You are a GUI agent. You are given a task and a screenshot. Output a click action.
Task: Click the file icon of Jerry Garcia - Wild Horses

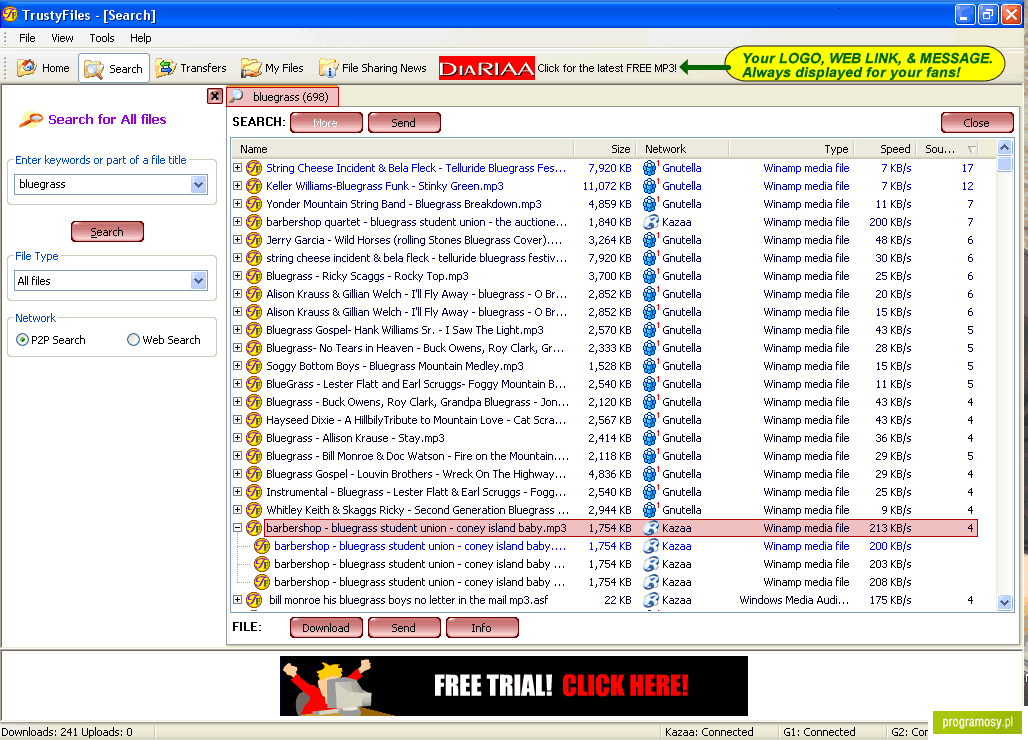(x=254, y=240)
